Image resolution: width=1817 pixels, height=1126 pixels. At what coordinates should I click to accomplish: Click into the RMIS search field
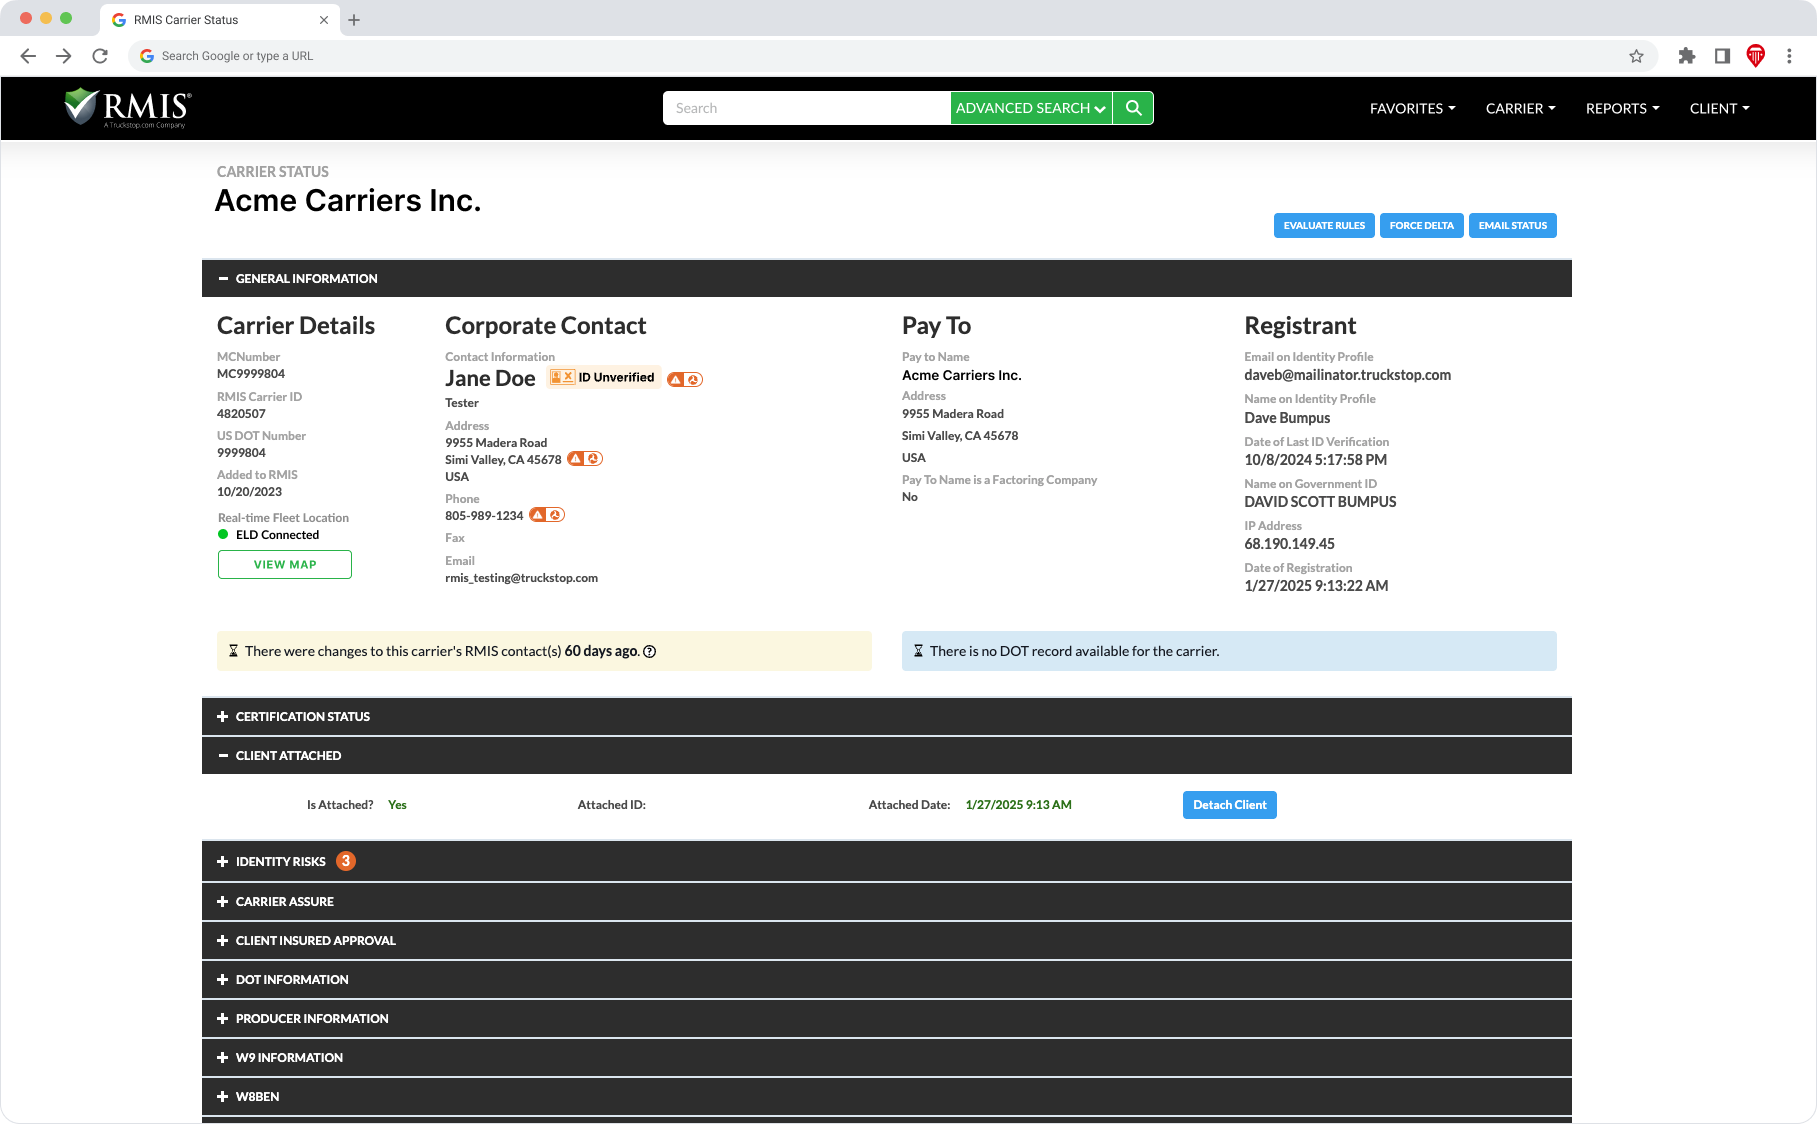point(806,108)
